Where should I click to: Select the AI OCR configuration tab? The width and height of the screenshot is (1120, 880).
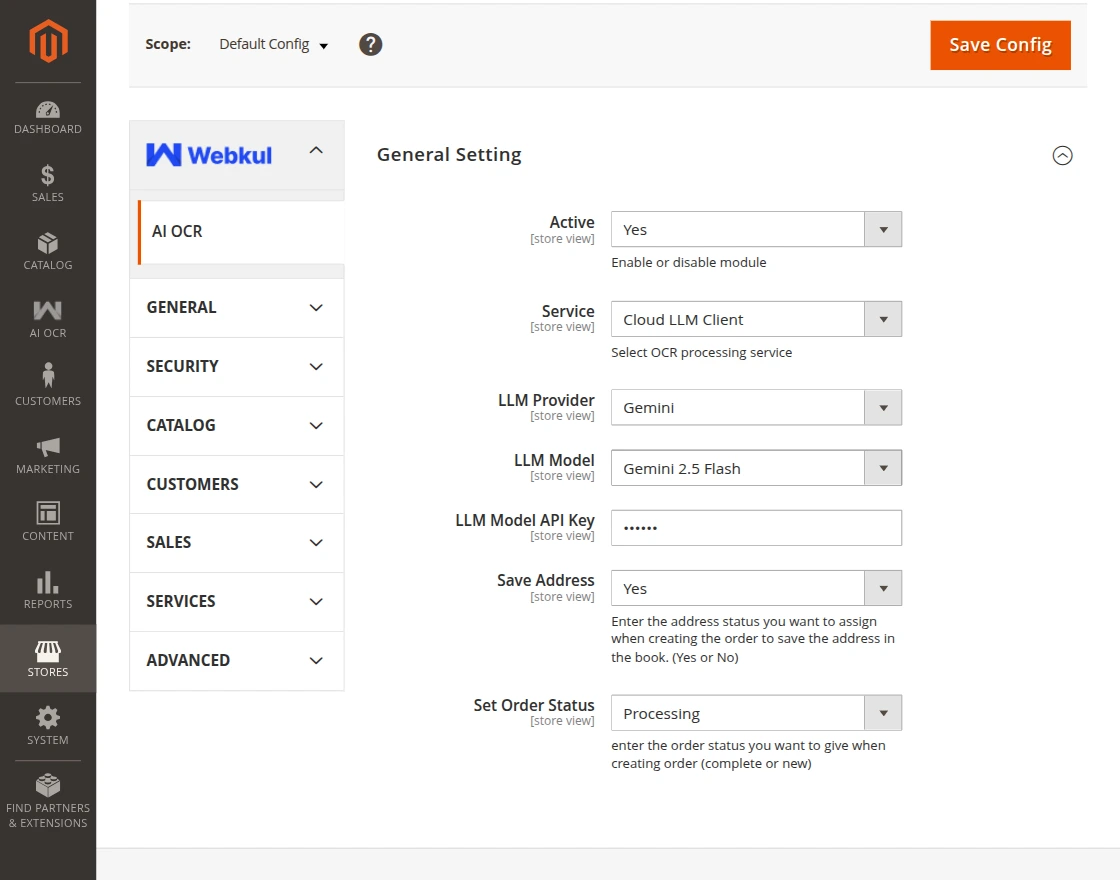tap(177, 231)
